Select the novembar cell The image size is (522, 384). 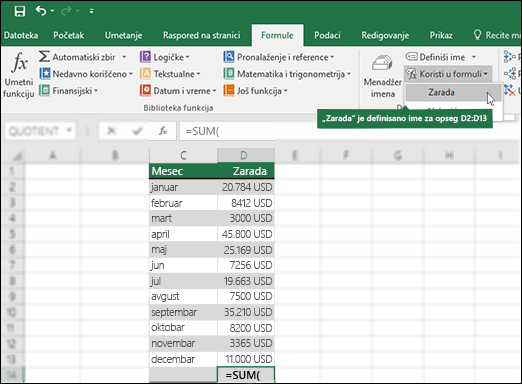183,343
